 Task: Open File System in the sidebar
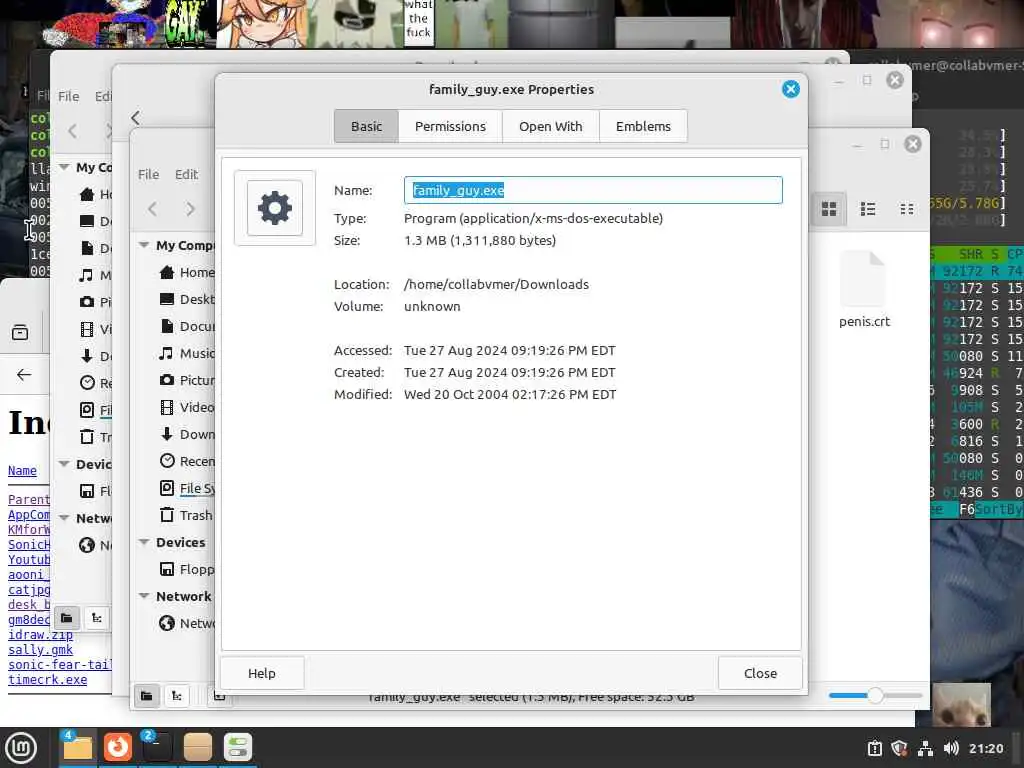point(187,488)
